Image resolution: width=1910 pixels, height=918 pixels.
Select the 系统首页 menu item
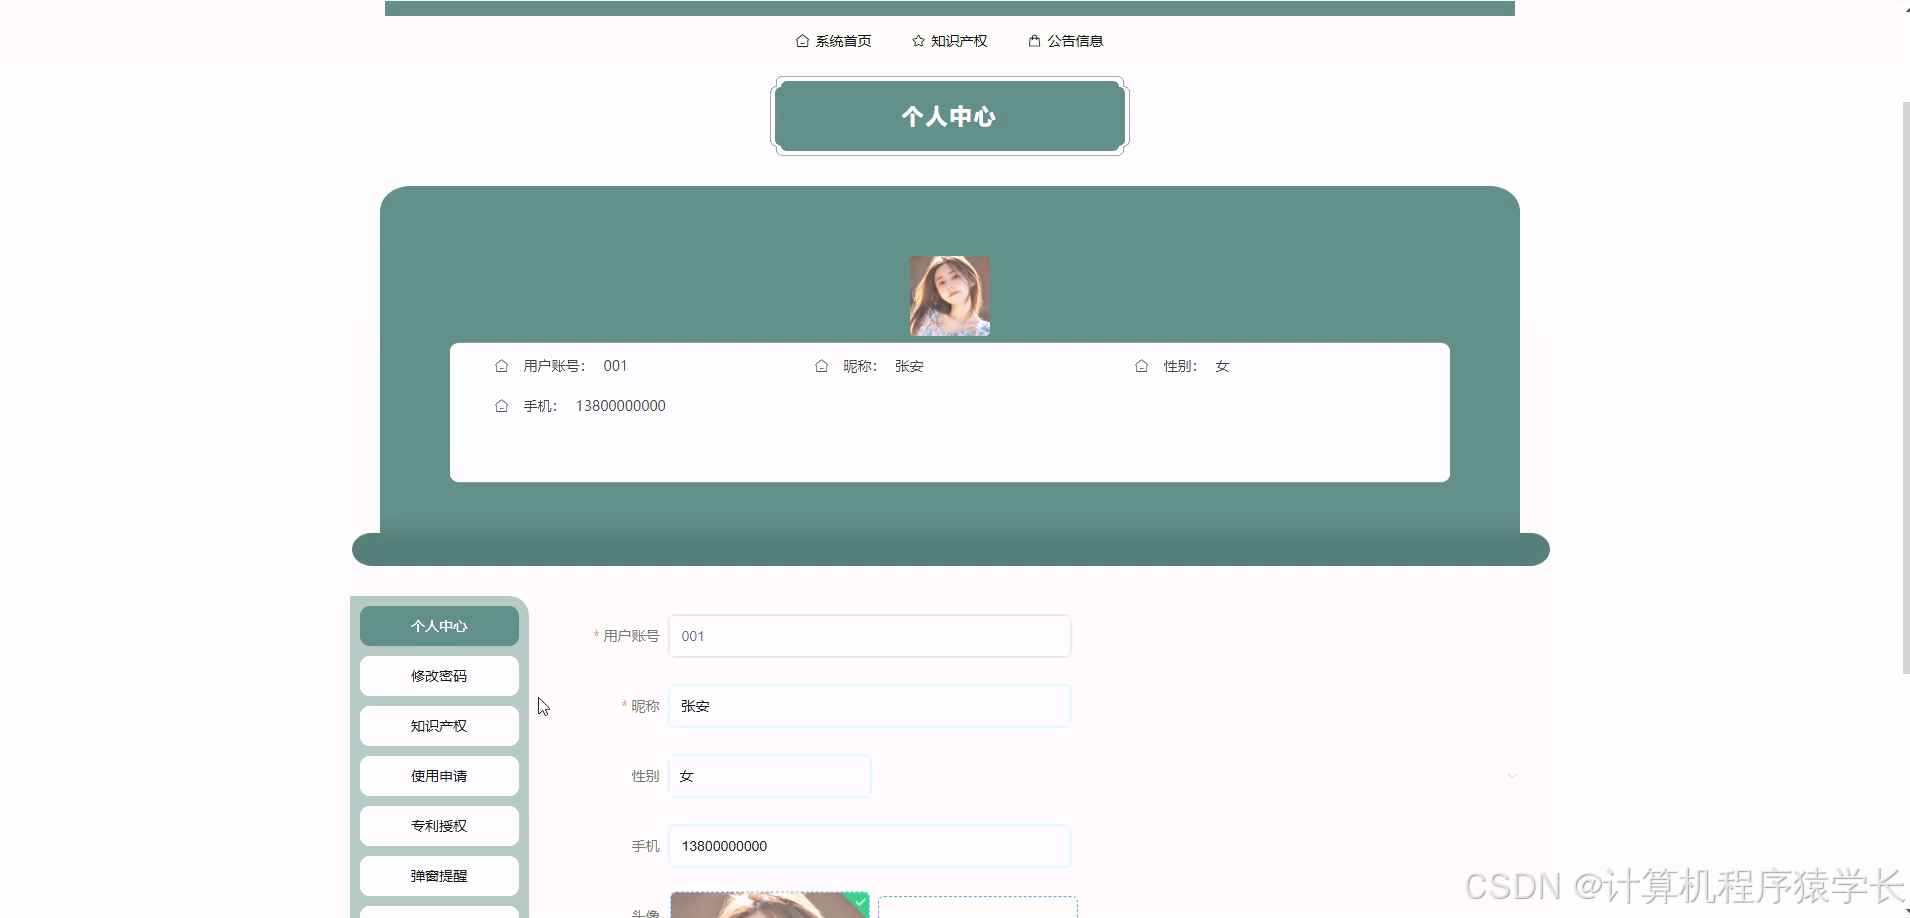841,41
